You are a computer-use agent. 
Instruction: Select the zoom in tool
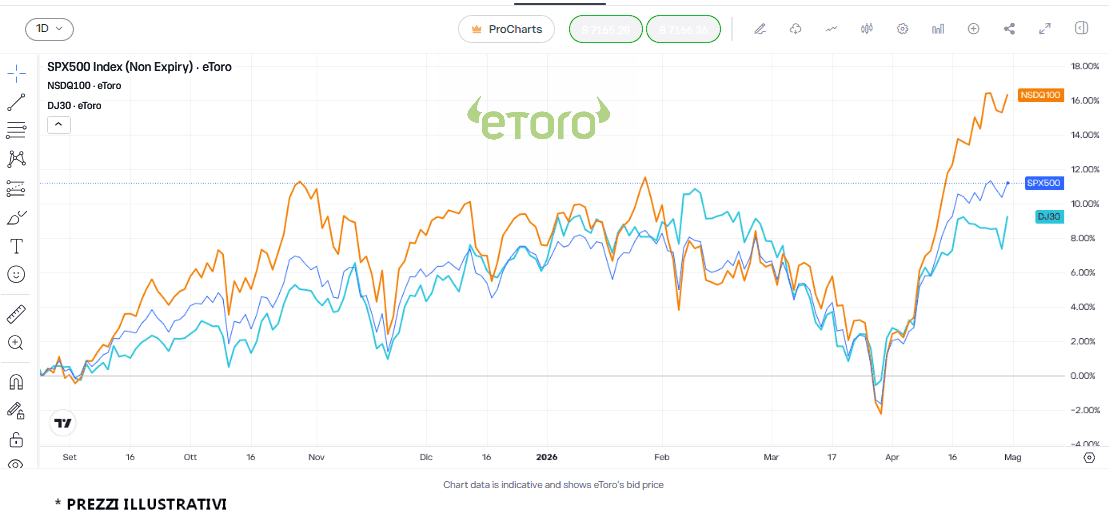(x=16, y=343)
